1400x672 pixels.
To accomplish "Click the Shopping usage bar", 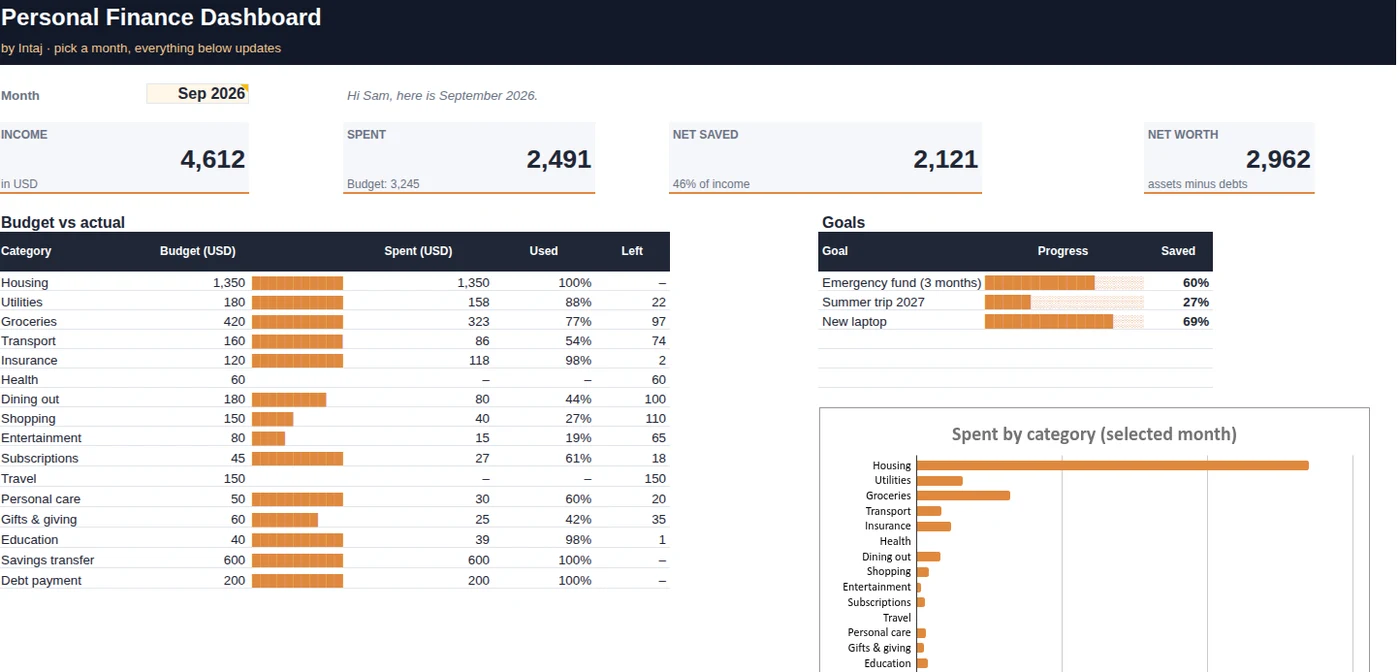I will tap(272, 419).
